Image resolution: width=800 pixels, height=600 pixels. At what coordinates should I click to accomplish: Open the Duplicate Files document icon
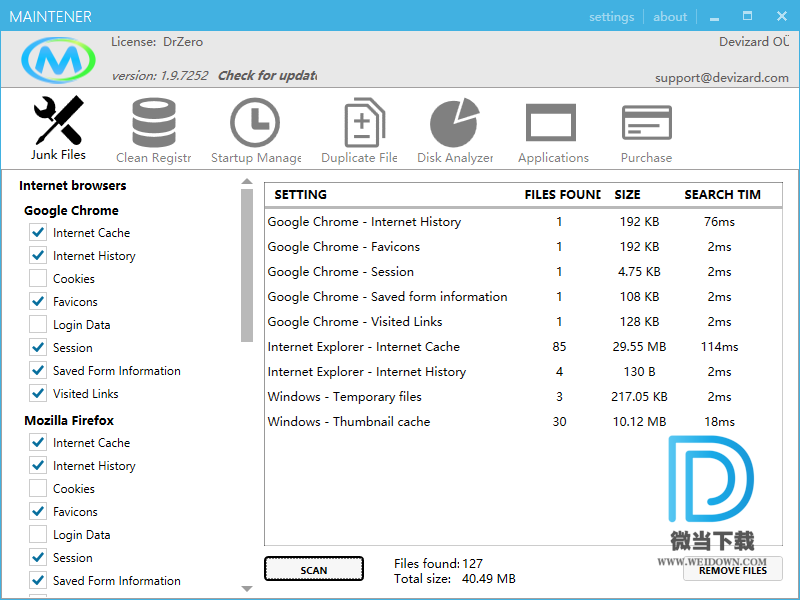(364, 122)
